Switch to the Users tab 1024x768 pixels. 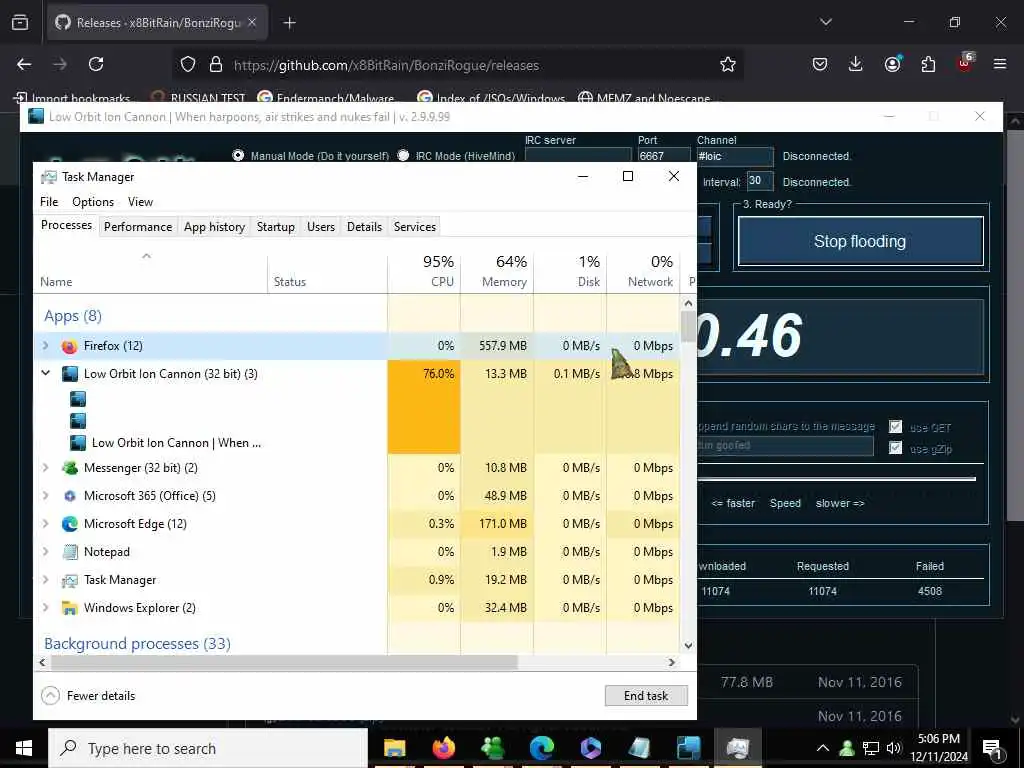tap(321, 227)
